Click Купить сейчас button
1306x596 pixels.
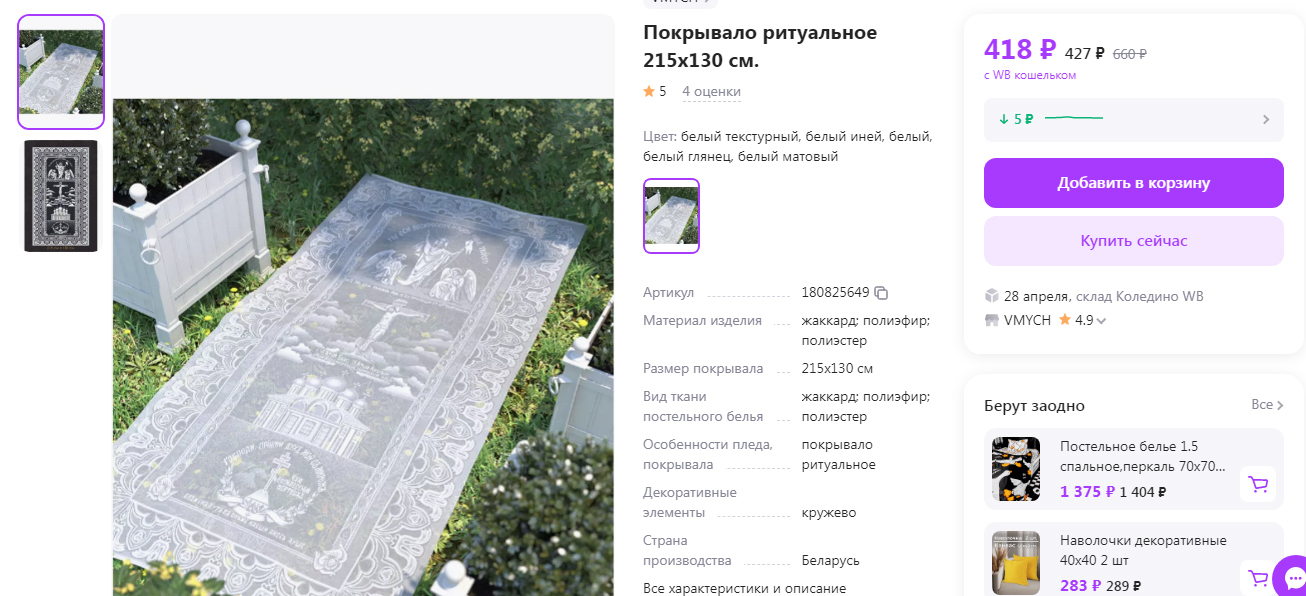coord(1133,241)
